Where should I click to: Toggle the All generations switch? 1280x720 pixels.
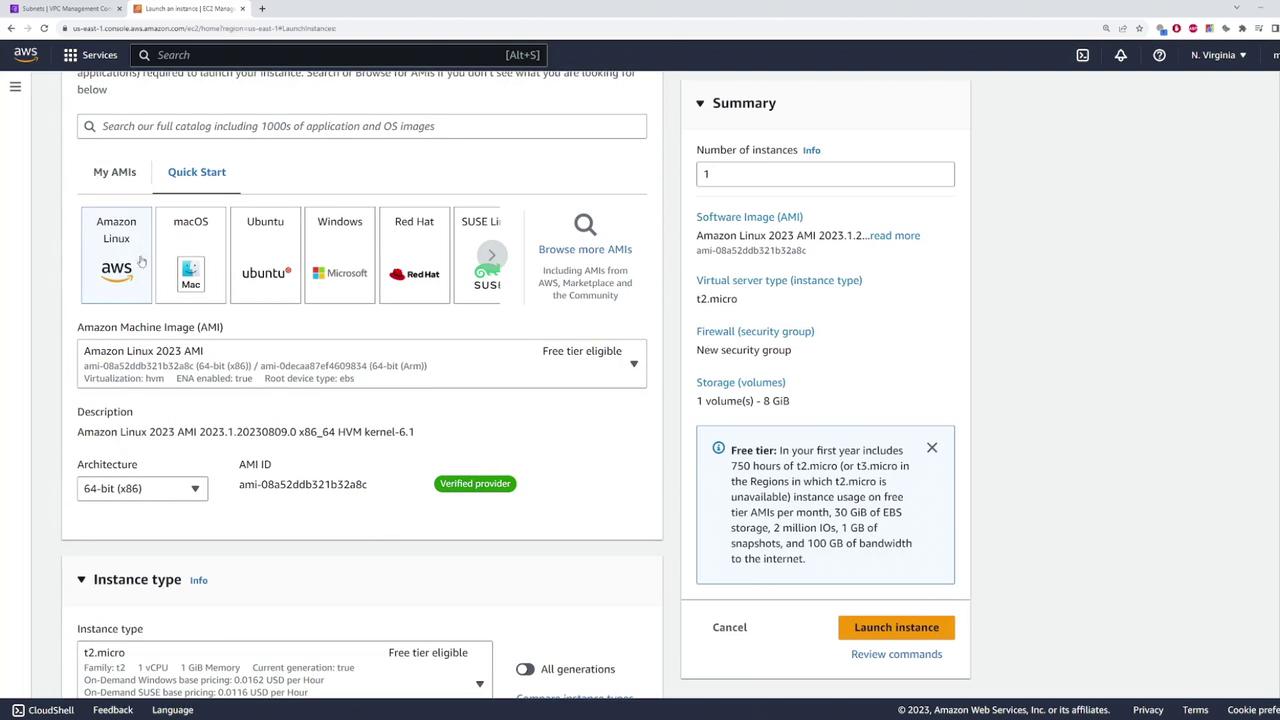pyautogui.click(x=525, y=669)
